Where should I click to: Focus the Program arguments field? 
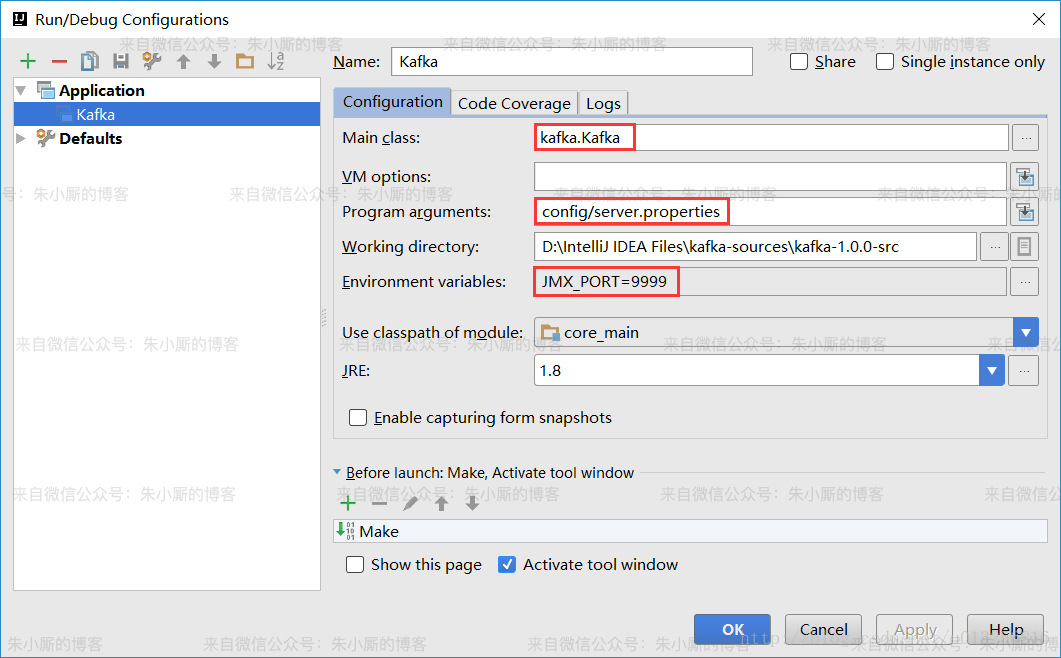click(770, 212)
